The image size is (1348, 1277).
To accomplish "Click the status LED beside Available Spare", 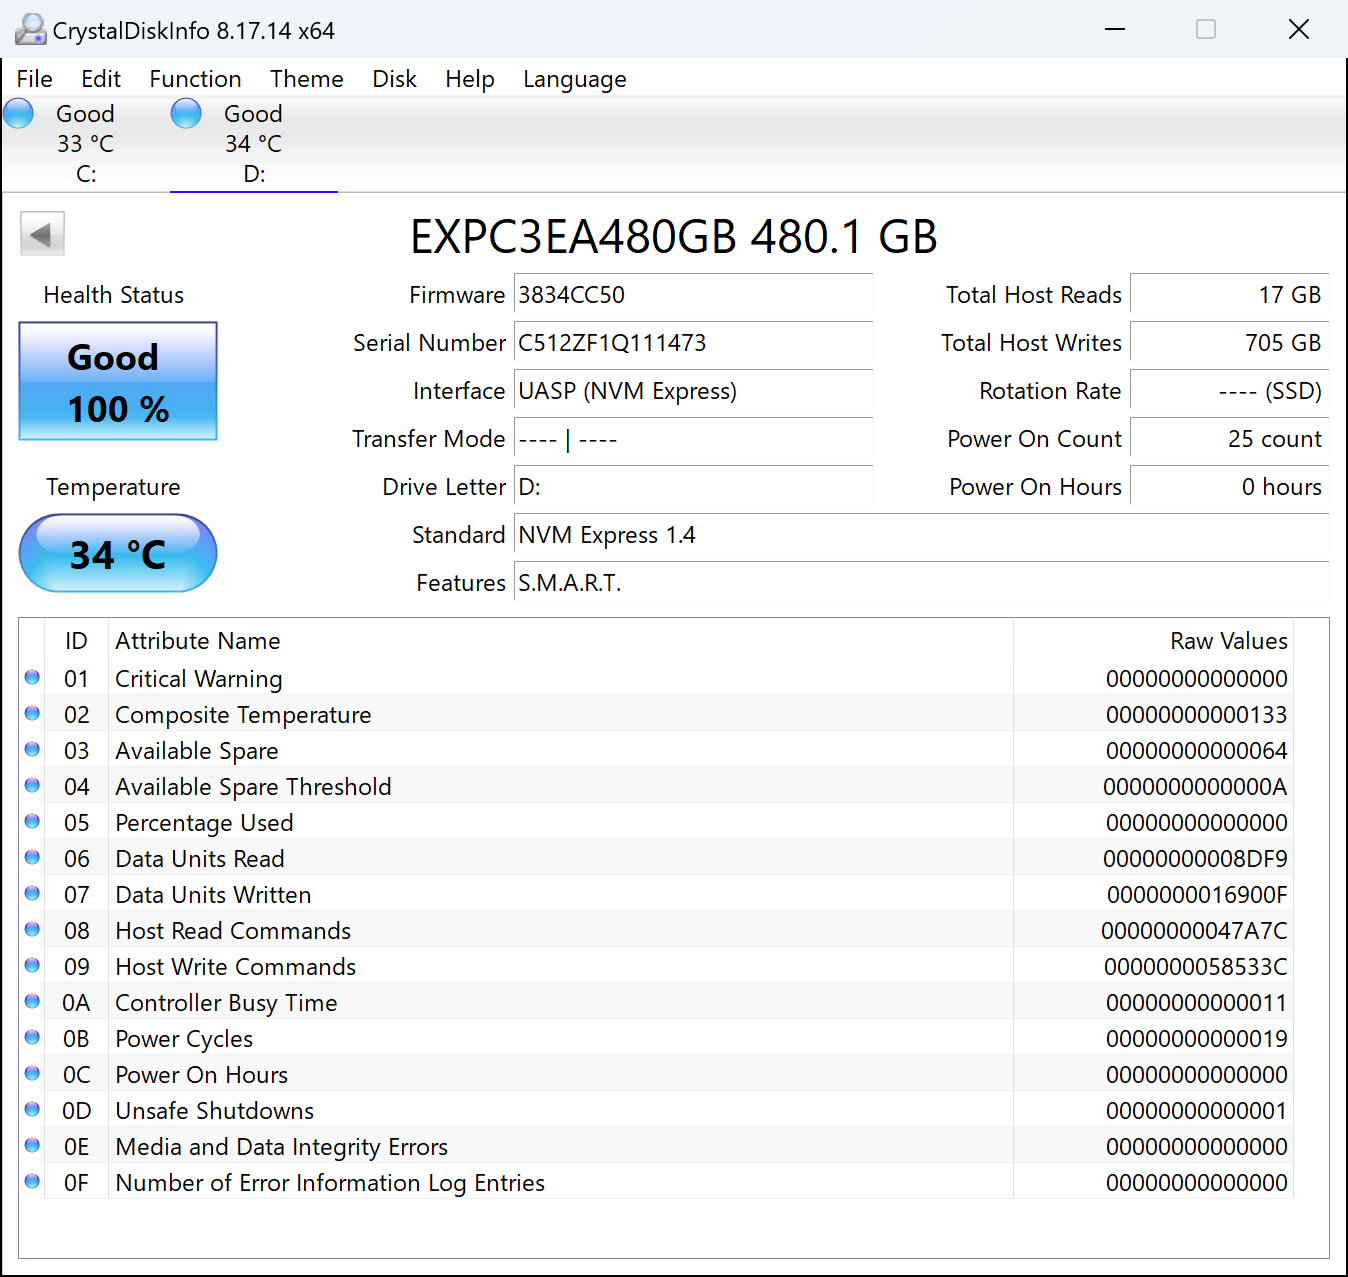I will (31, 749).
